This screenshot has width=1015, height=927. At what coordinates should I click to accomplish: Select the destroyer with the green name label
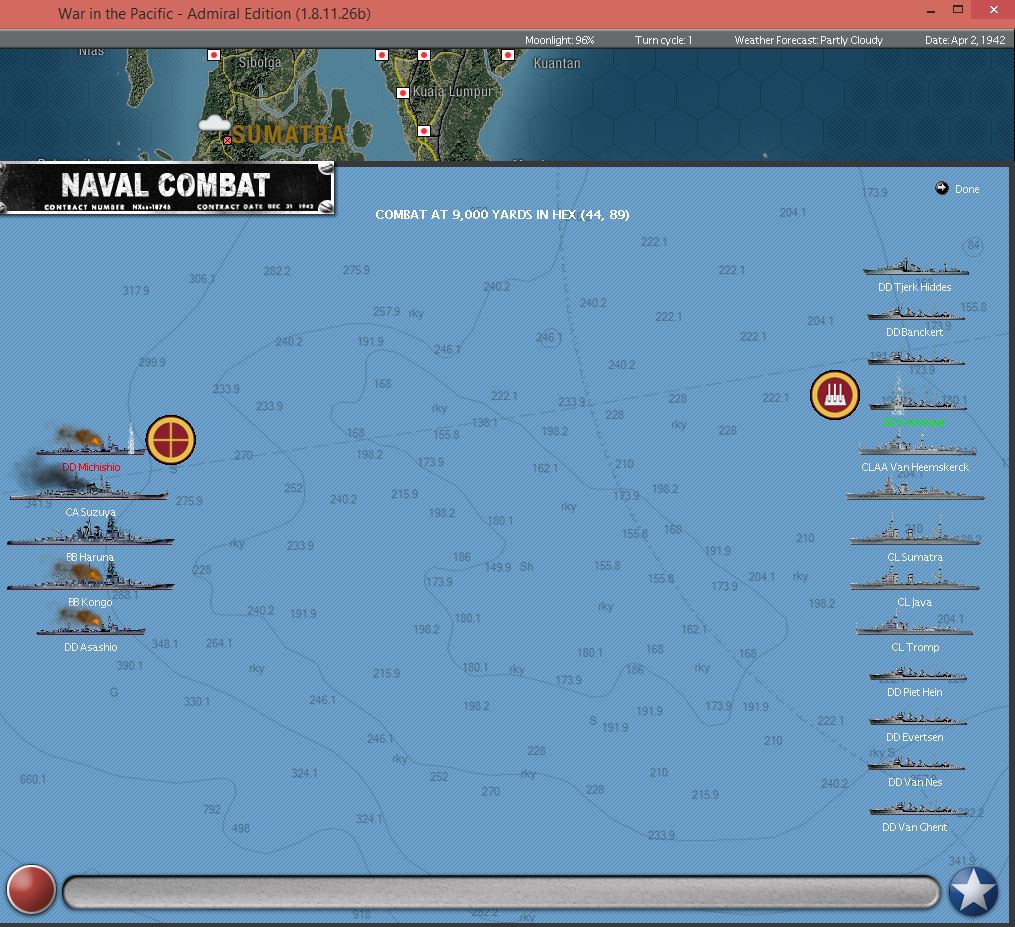(917, 401)
